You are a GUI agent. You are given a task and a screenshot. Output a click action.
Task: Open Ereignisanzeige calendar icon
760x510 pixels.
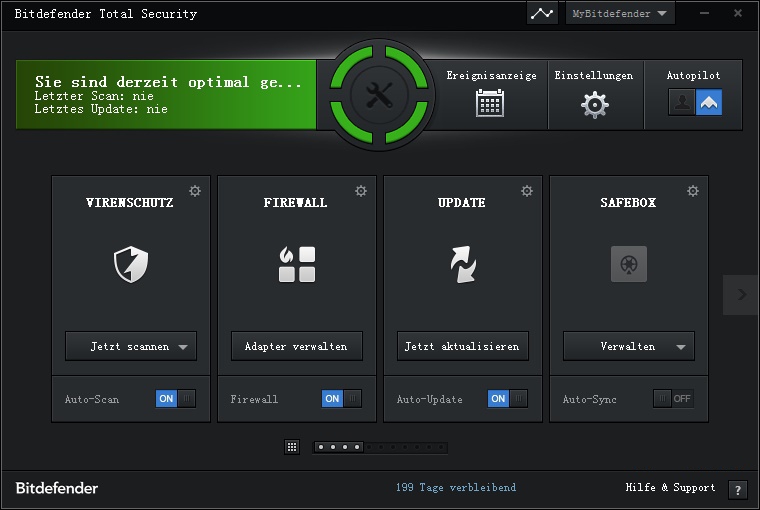pos(490,103)
